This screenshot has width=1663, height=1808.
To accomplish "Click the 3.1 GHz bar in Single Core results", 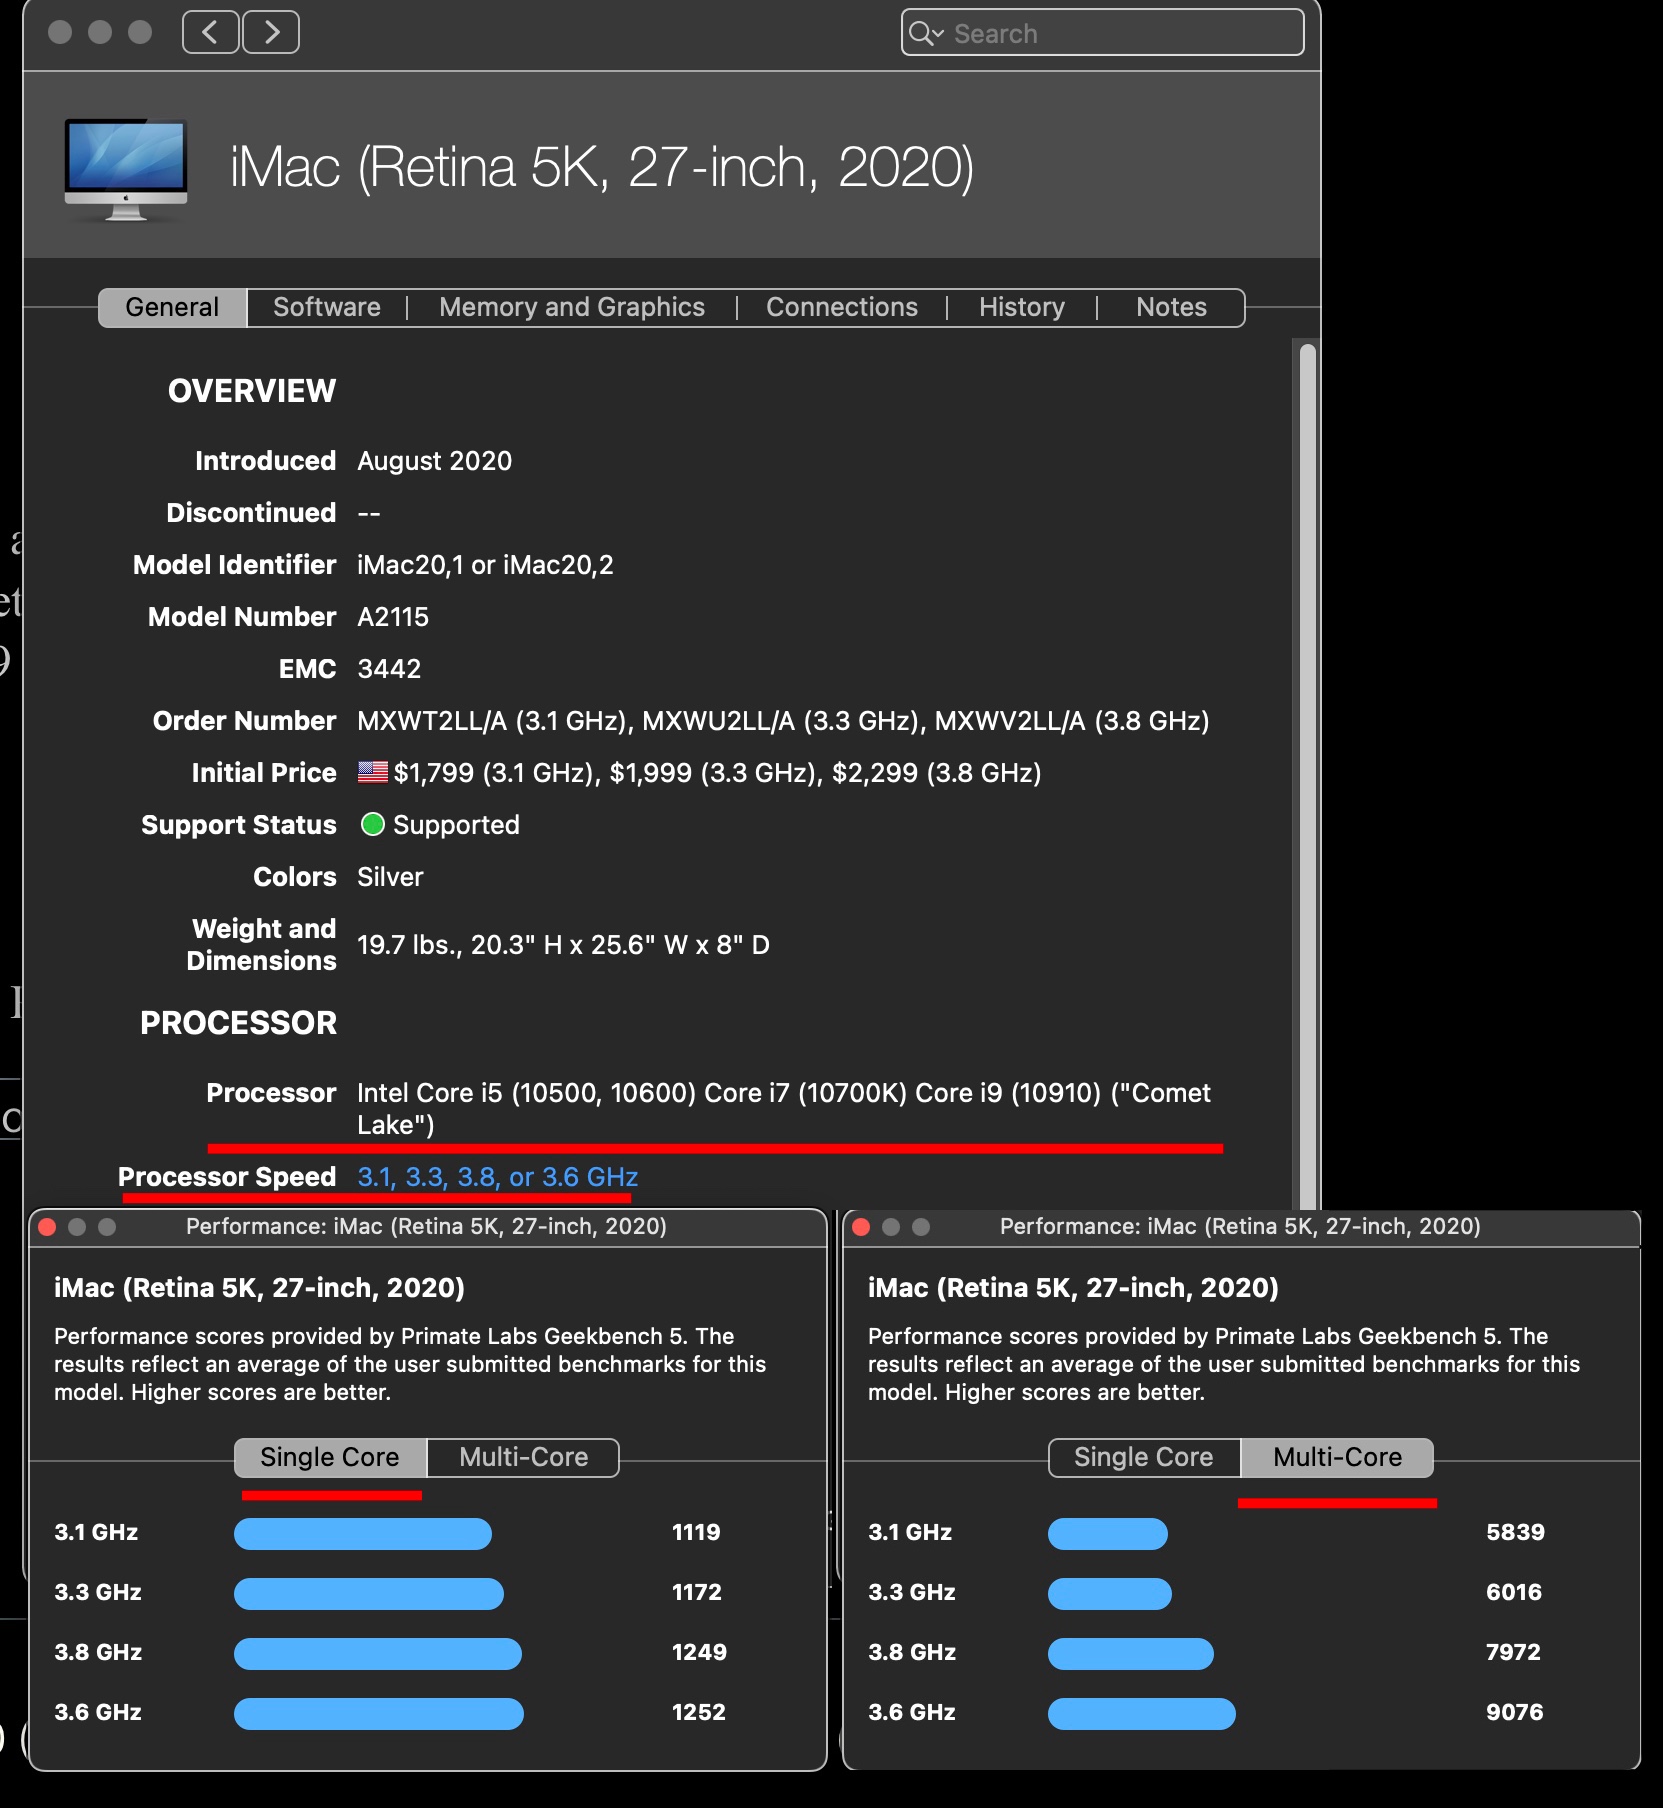I will (363, 1533).
